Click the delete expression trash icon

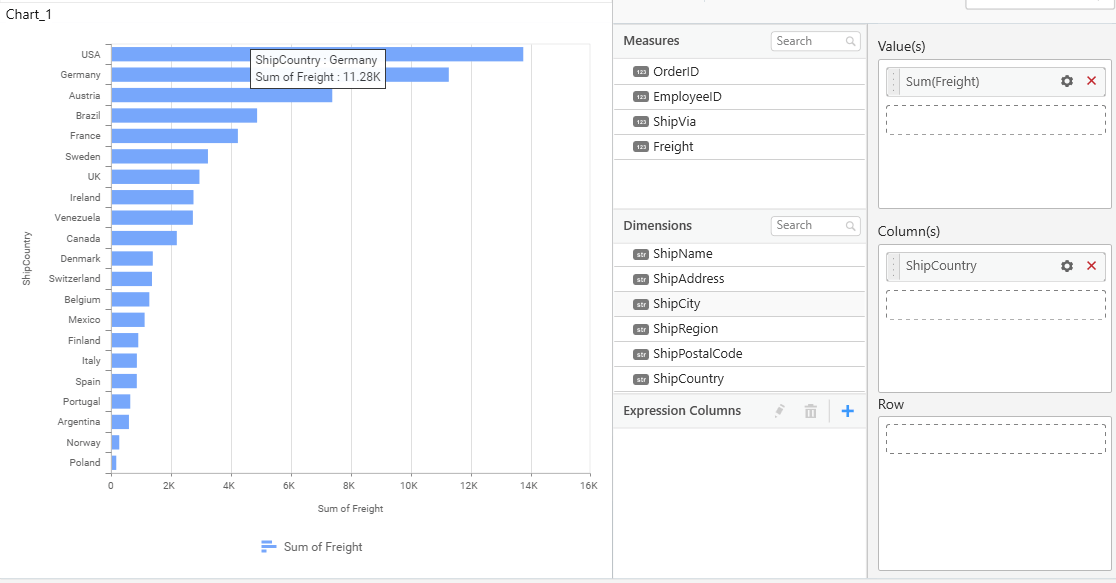[x=811, y=411]
